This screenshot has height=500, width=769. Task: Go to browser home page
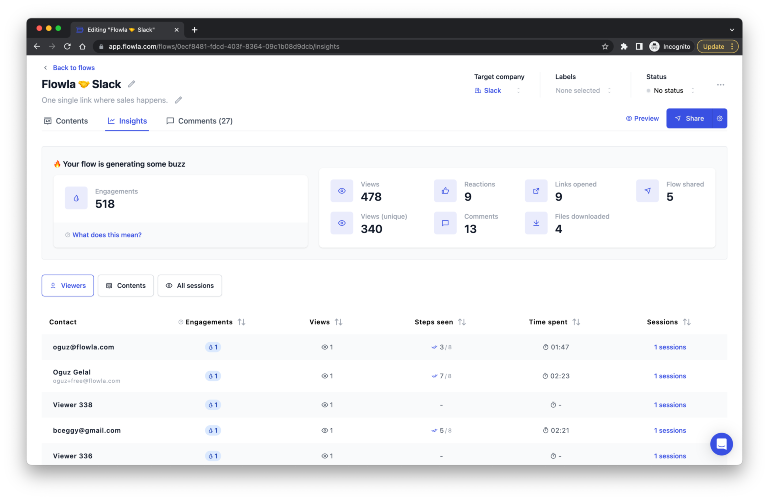point(82,47)
